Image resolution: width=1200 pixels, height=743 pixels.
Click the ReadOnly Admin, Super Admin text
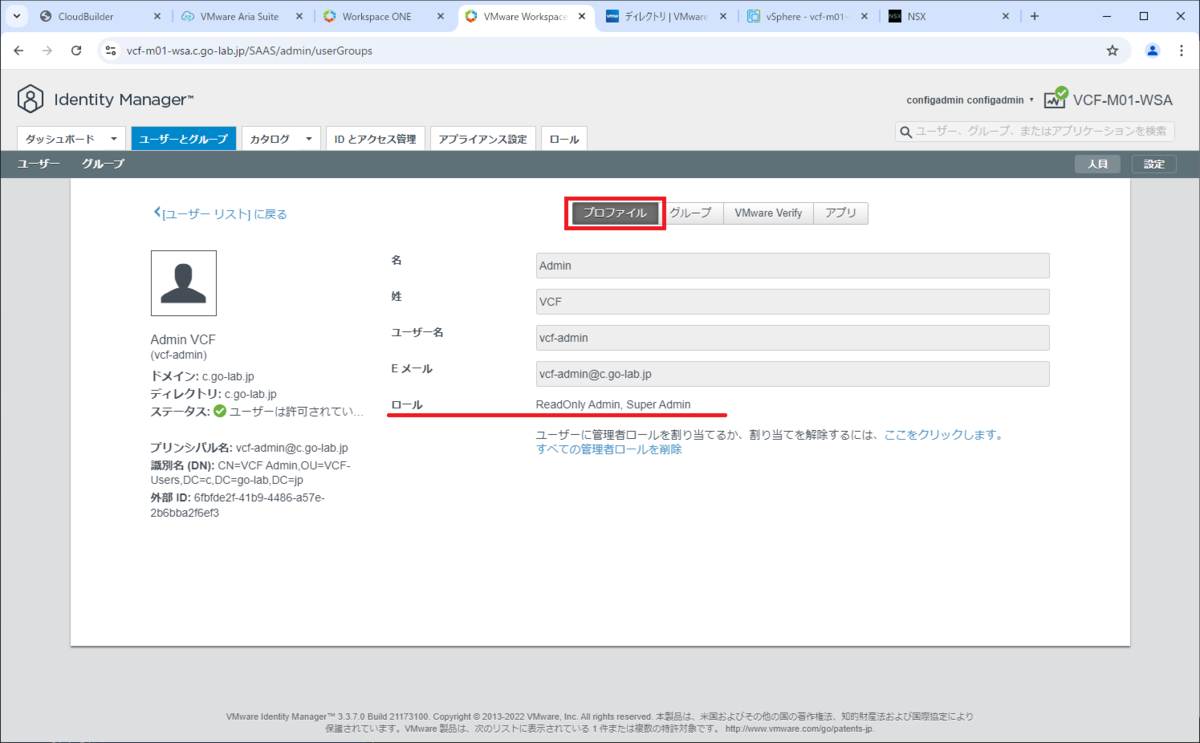(x=613, y=404)
